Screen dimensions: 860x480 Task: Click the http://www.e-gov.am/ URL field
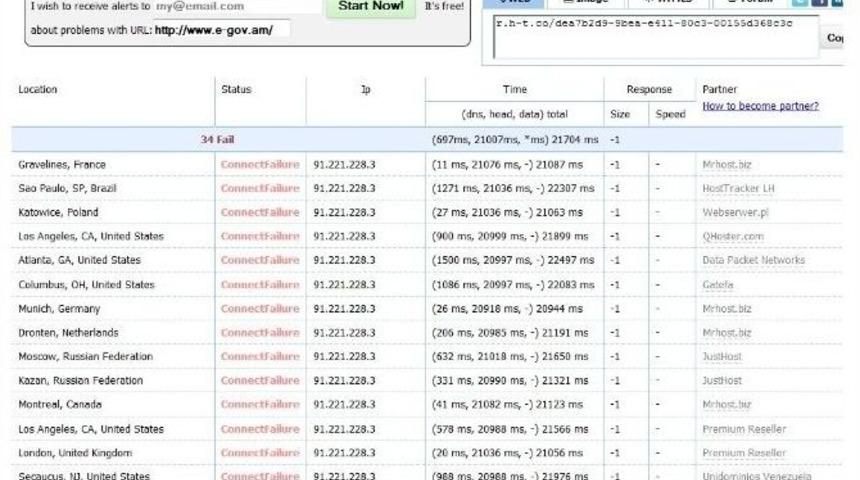coord(221,30)
